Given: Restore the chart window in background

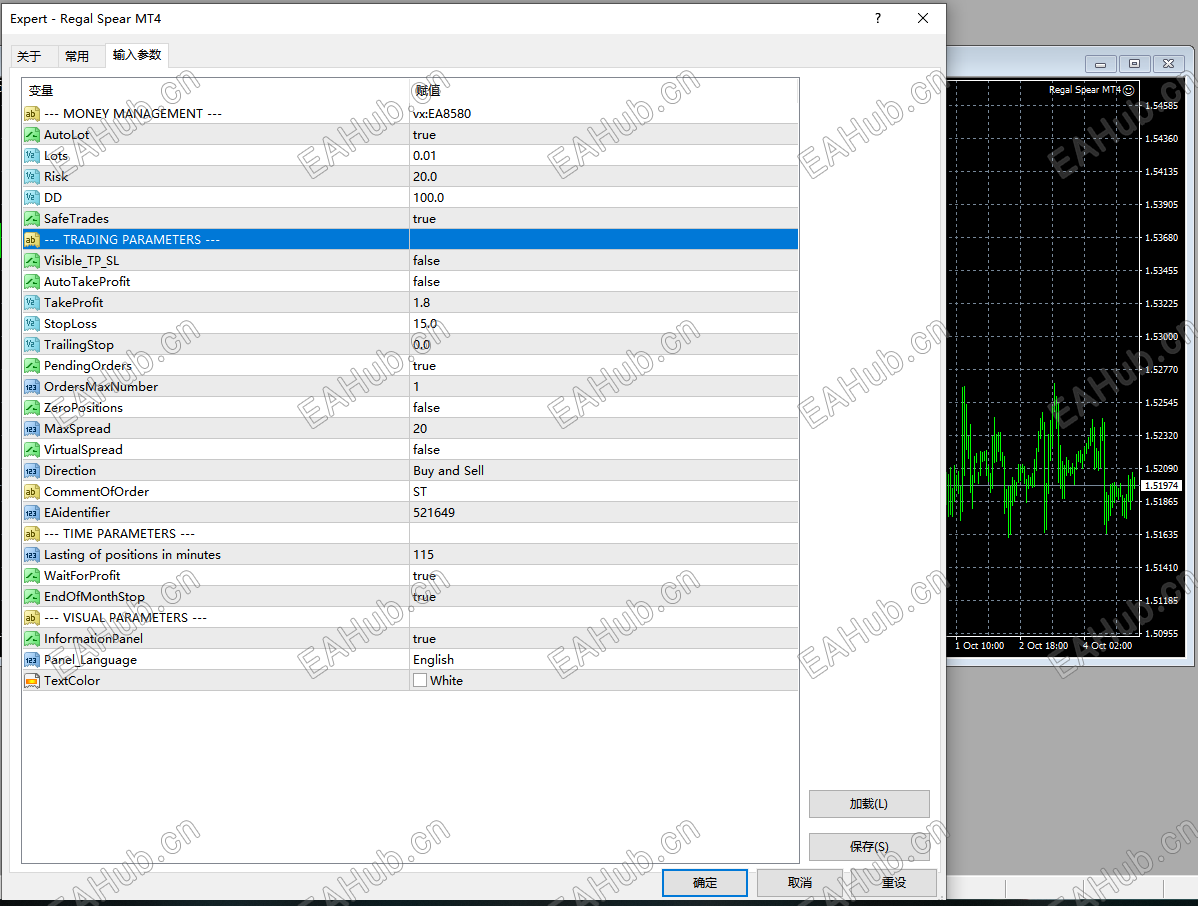Looking at the screenshot, I should click(x=1135, y=64).
